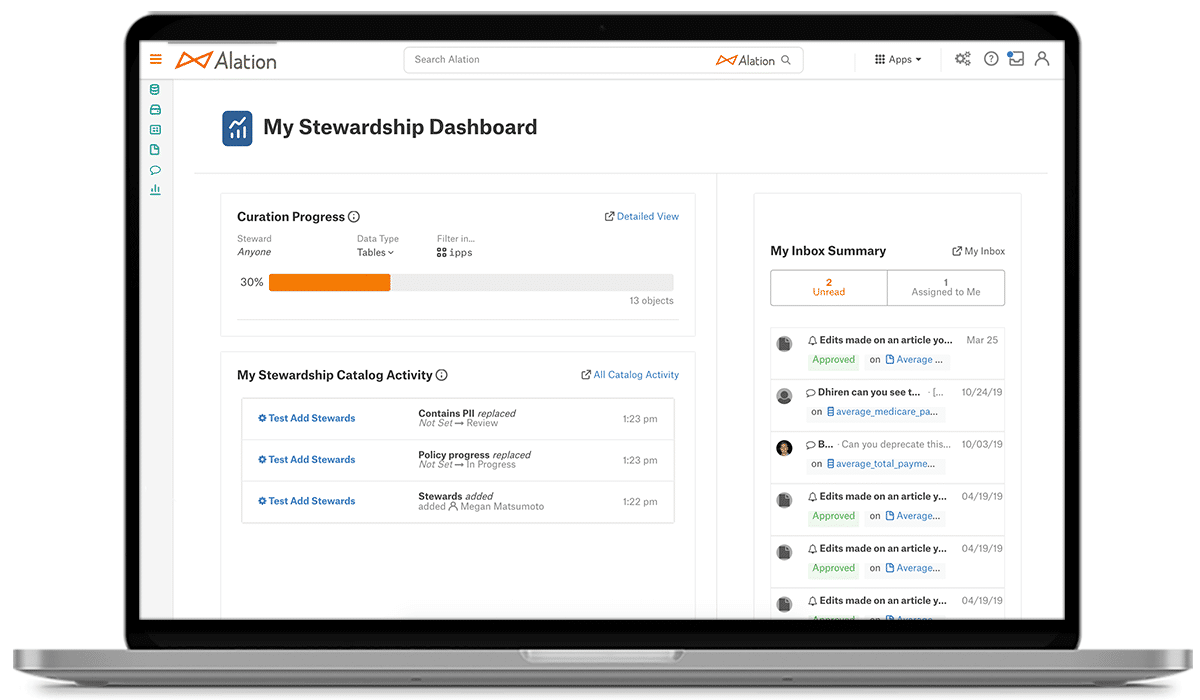
Task: Open the inbox icon with notification badge
Action: [x=1015, y=60]
